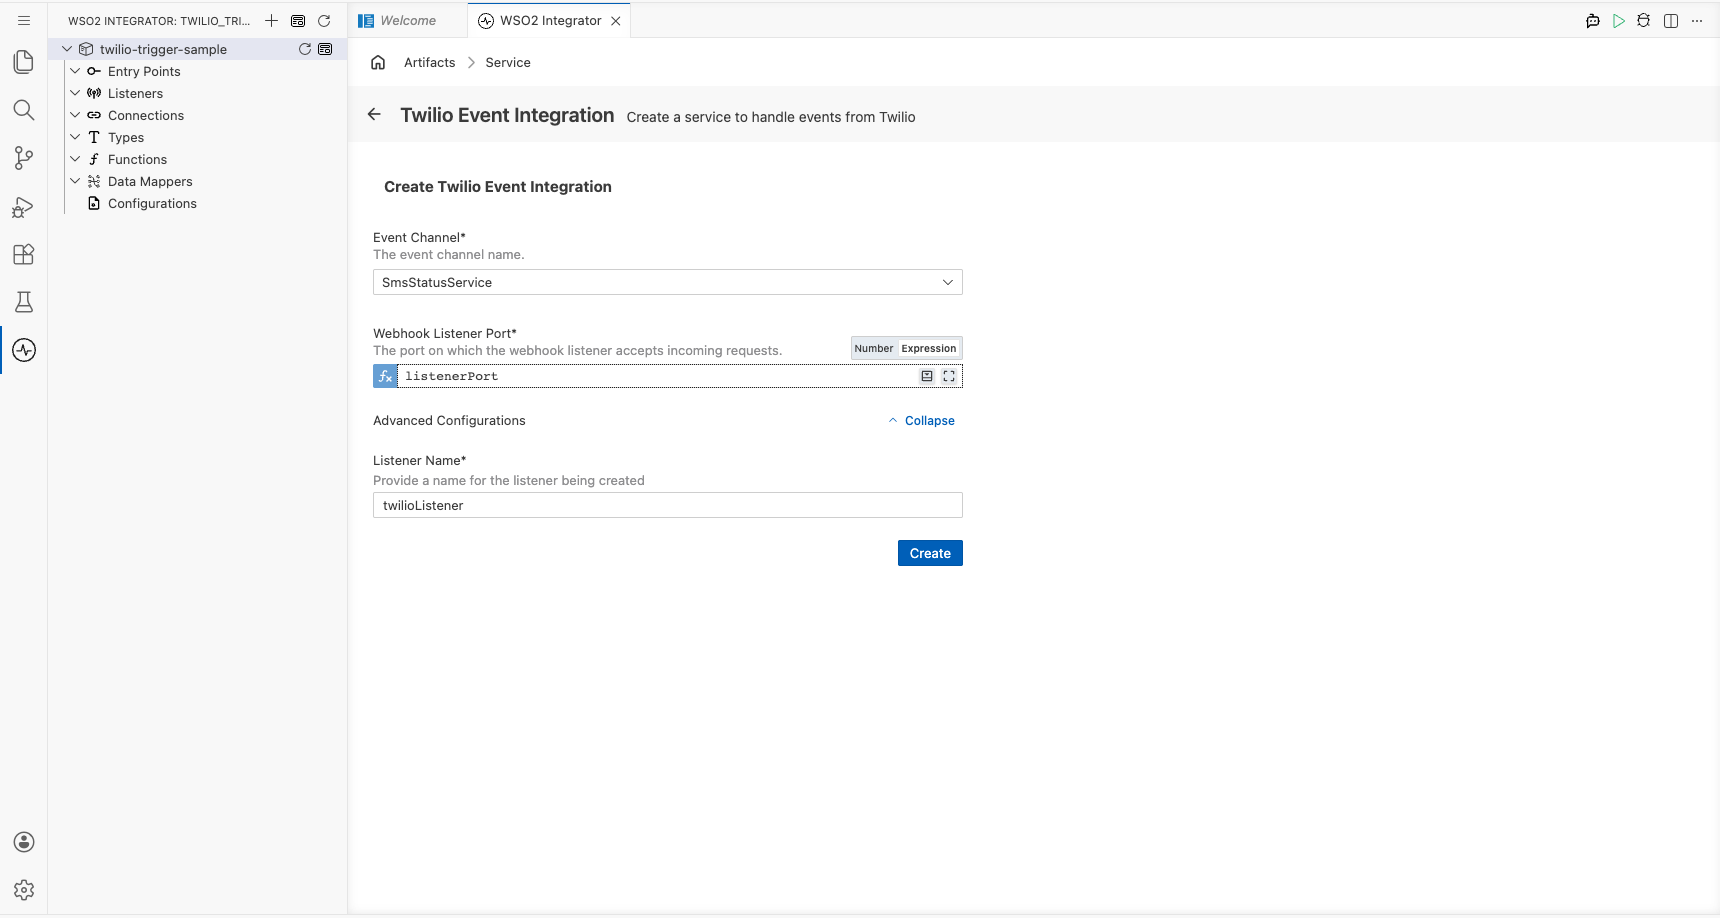Select the Connections label in tree
1720x918 pixels.
146,115
